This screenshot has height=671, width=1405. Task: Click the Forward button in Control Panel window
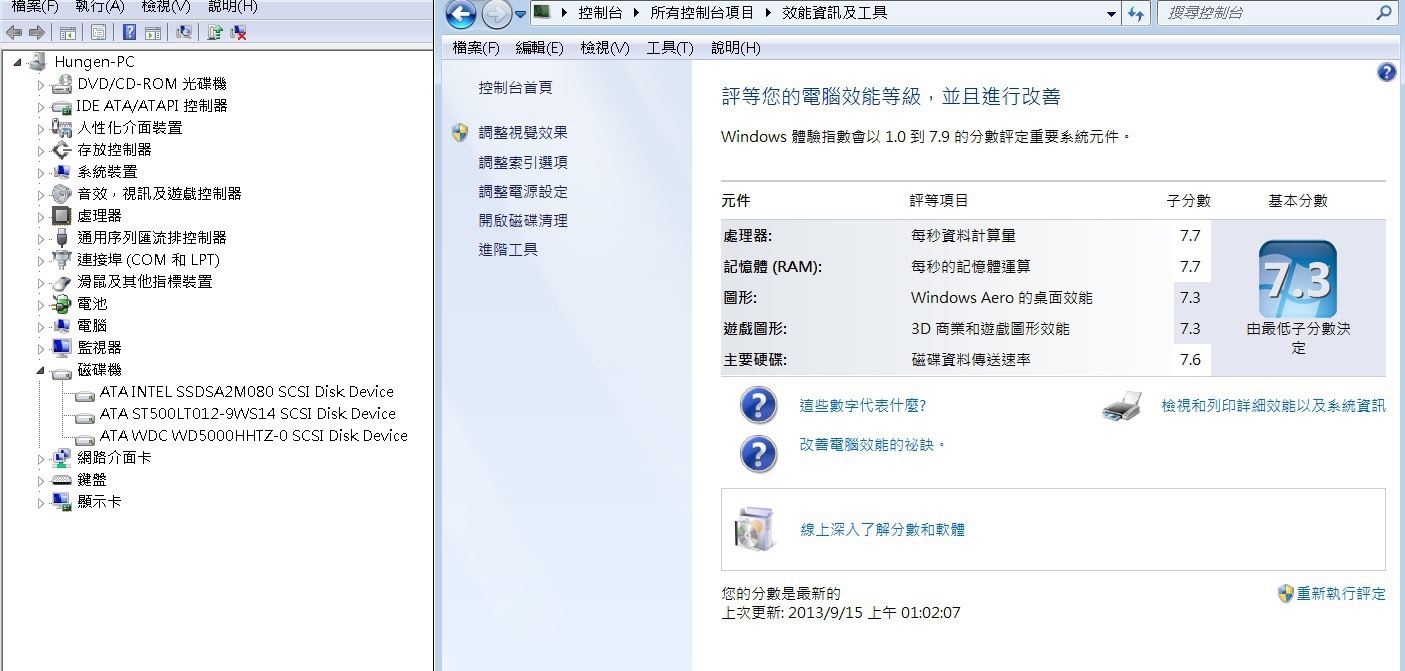[x=496, y=14]
